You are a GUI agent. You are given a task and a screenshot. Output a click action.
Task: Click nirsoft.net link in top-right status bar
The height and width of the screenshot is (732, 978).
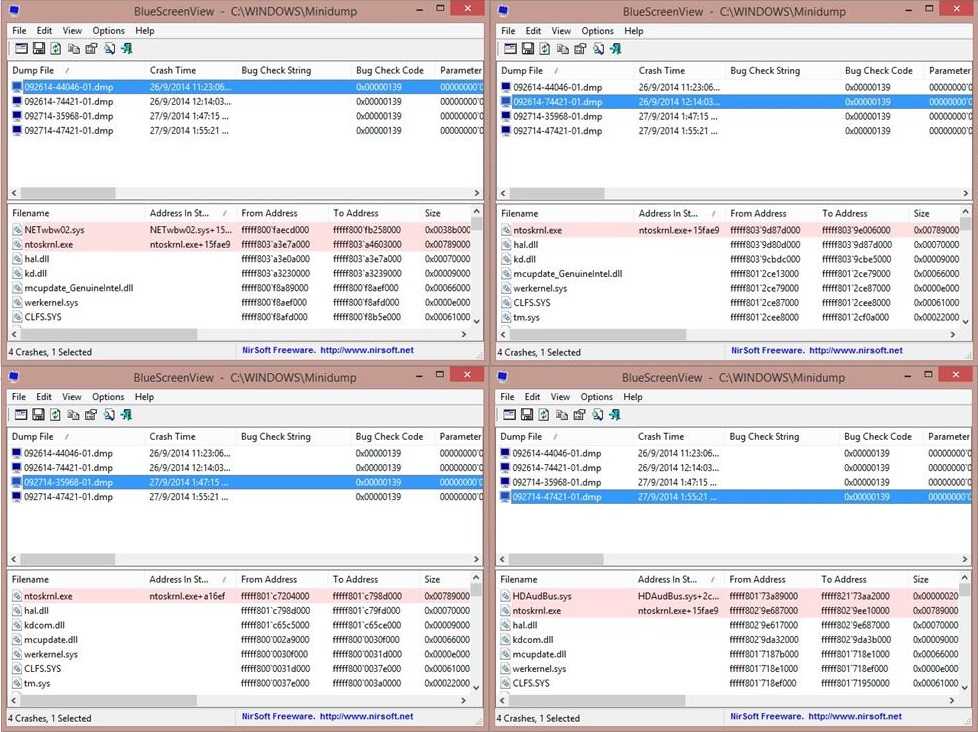tap(855, 351)
